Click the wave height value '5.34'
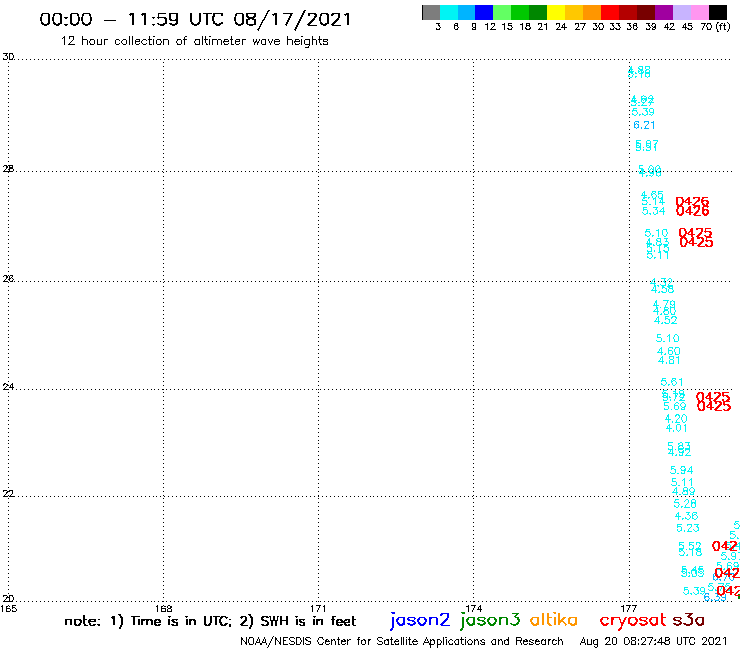740x650 pixels. coord(654,211)
